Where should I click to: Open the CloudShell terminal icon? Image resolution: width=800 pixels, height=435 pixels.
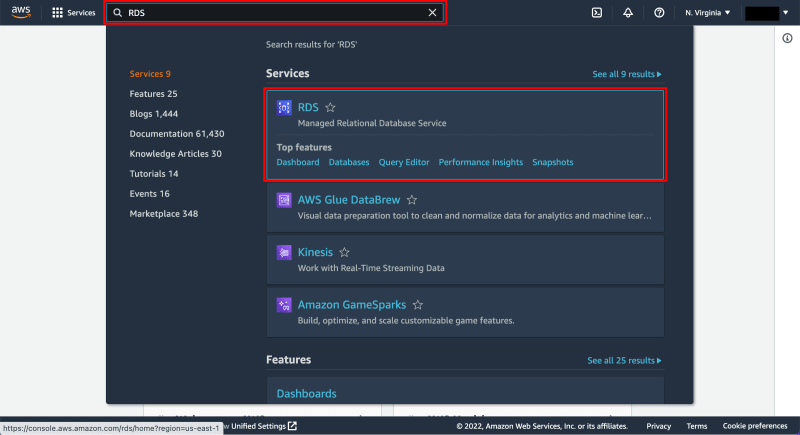click(x=596, y=13)
